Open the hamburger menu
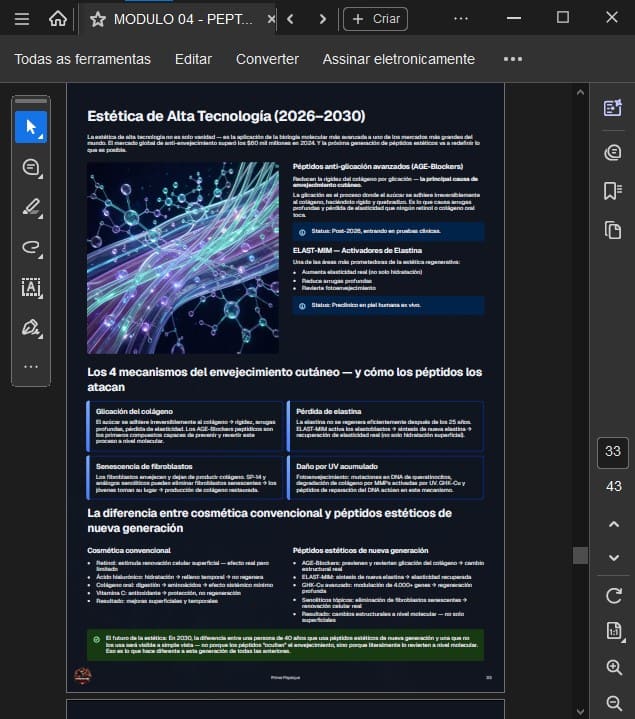This screenshot has height=719, width=635. (x=22, y=19)
